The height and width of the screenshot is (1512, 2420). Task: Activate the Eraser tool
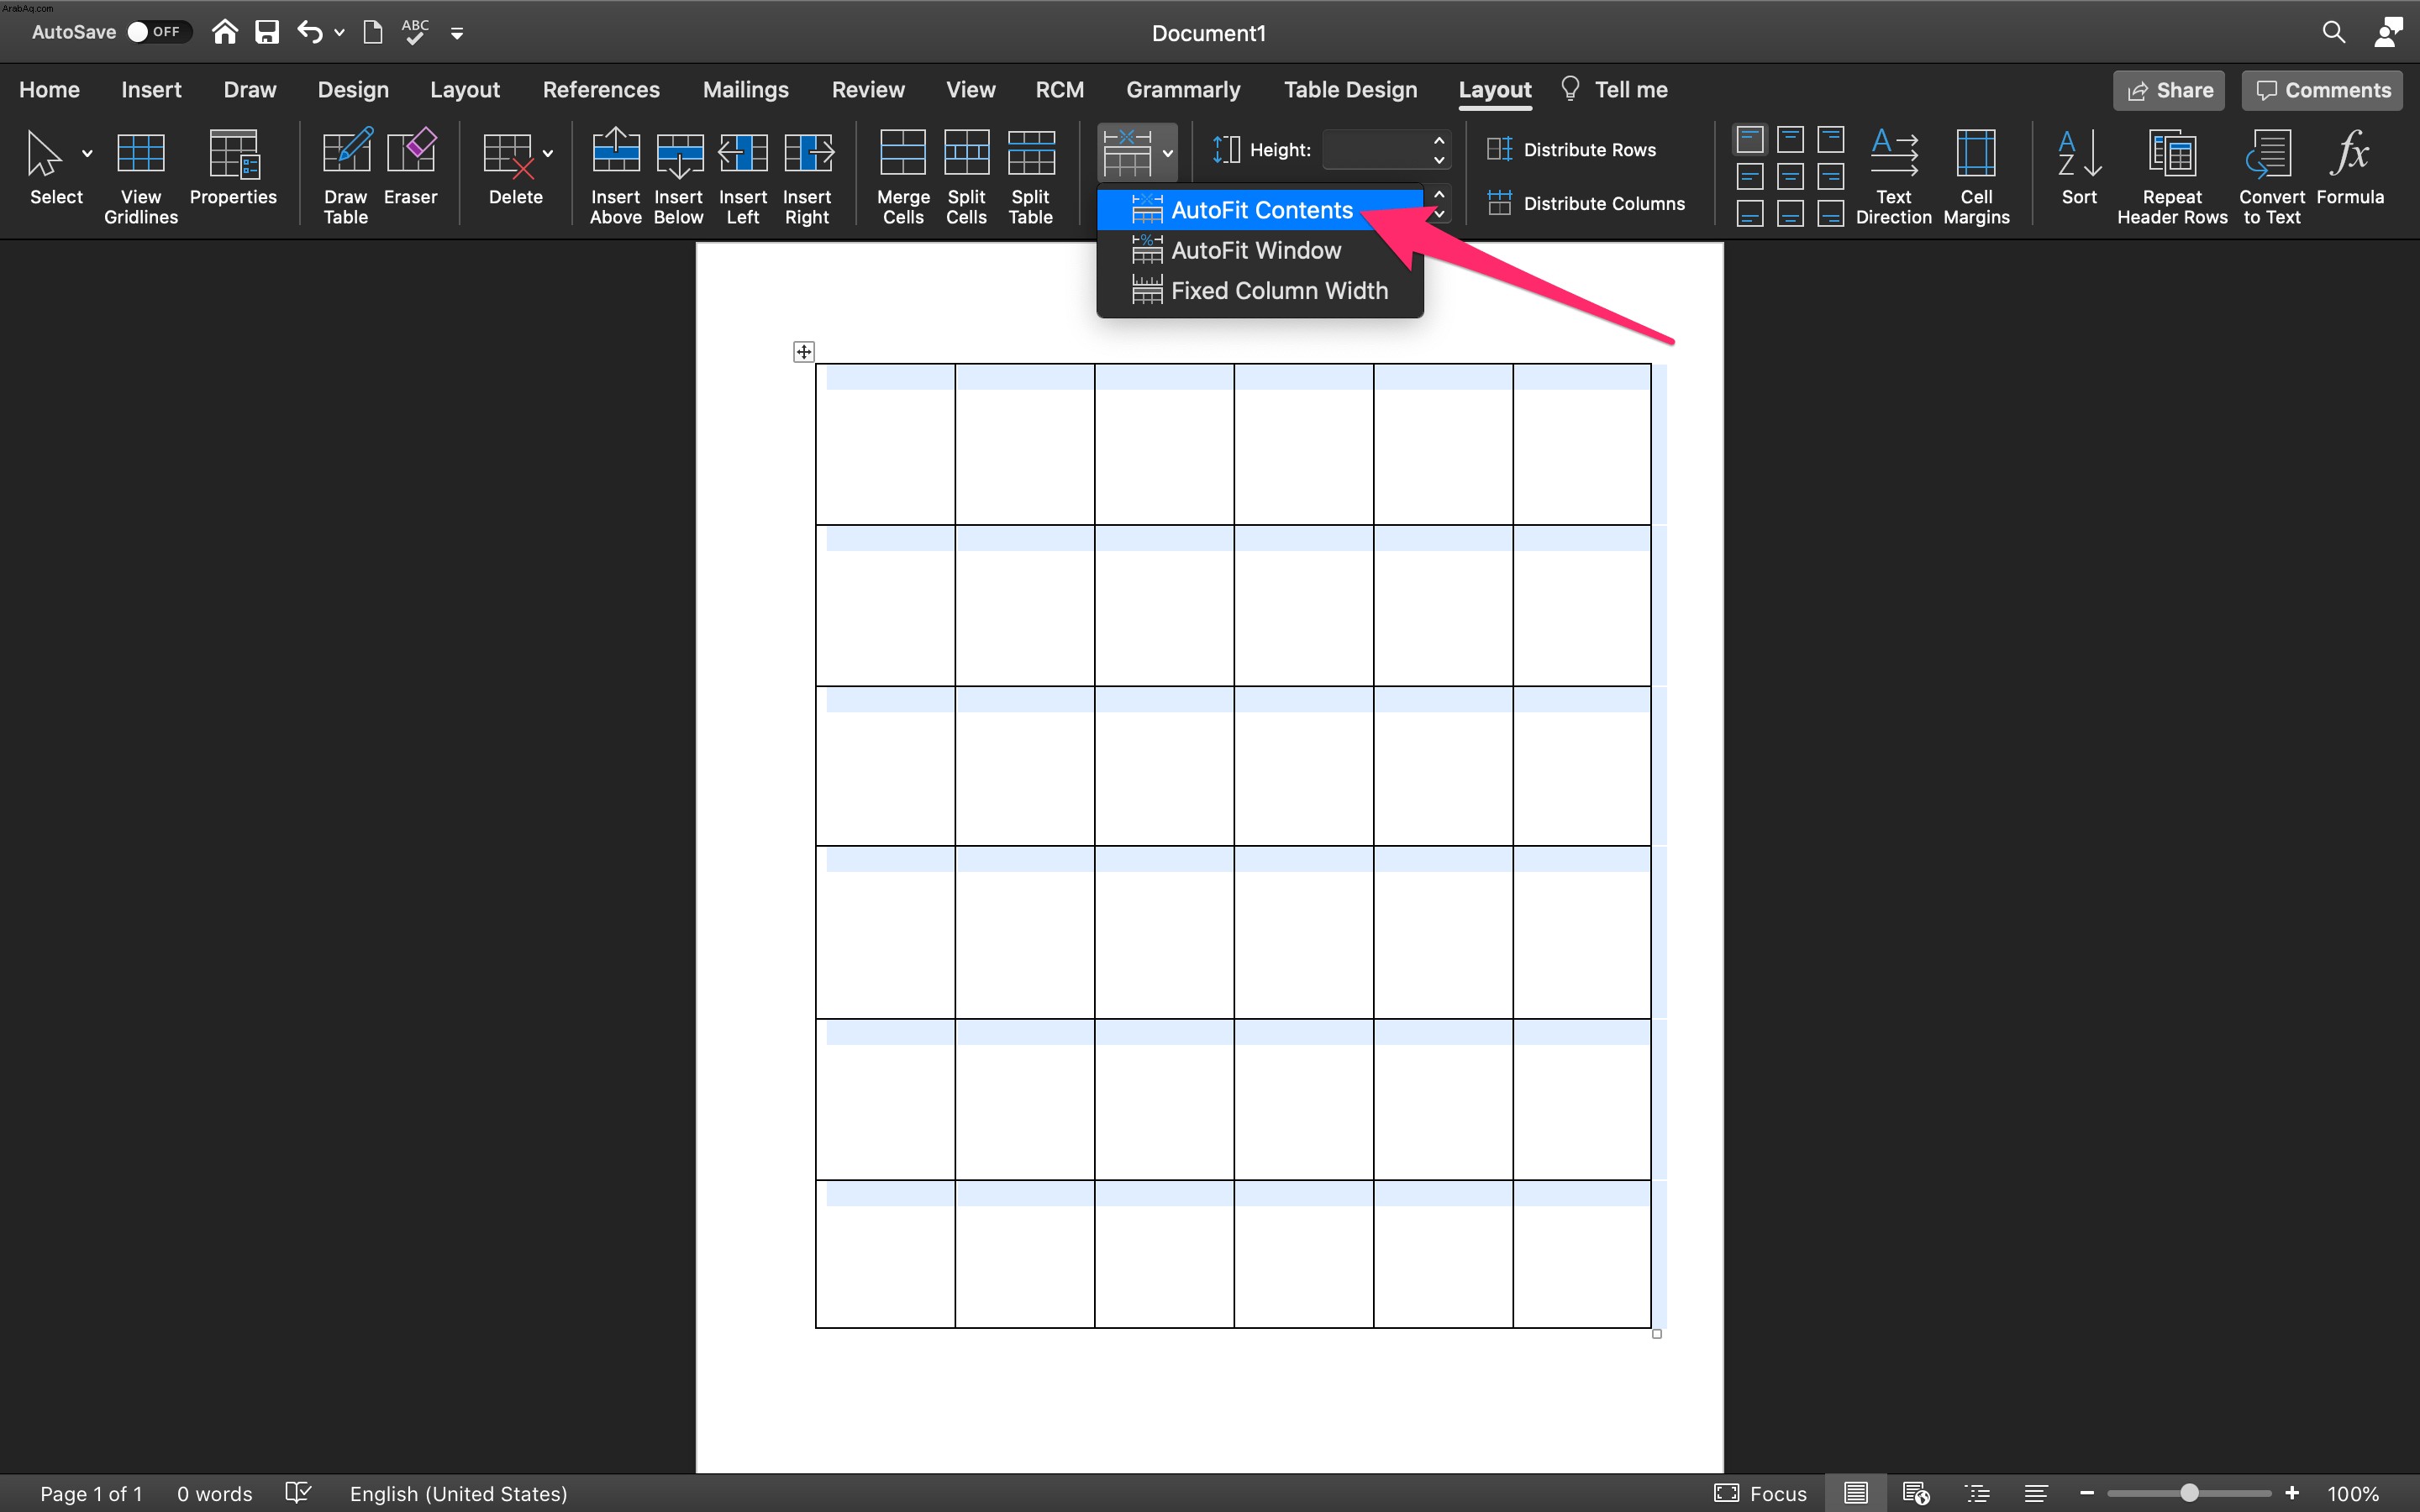411,167
